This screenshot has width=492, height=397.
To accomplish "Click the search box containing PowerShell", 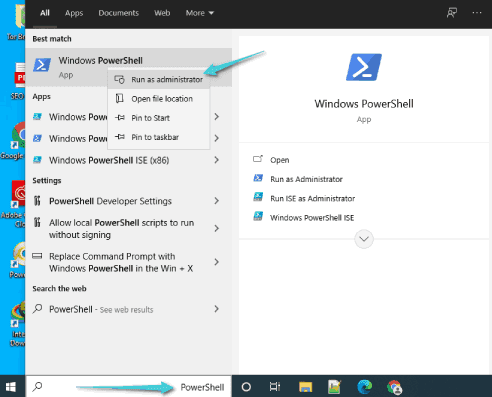I will 128,387.
